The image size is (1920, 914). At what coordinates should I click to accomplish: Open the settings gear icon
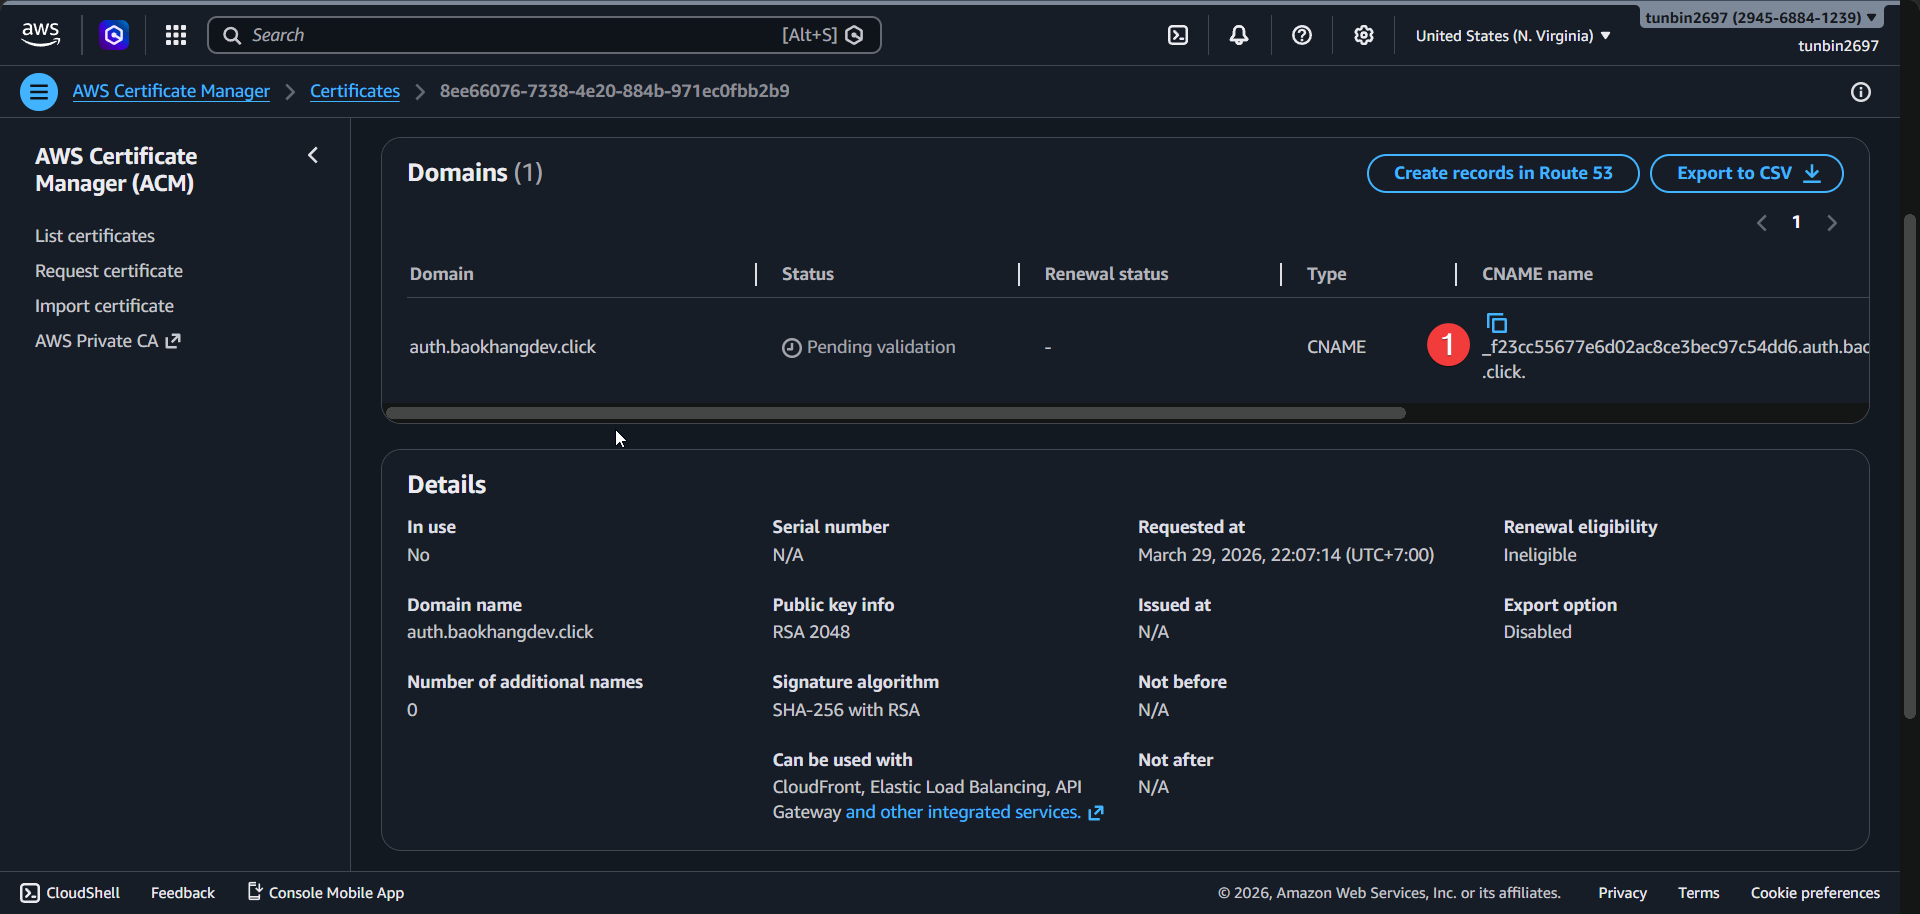coord(1363,35)
